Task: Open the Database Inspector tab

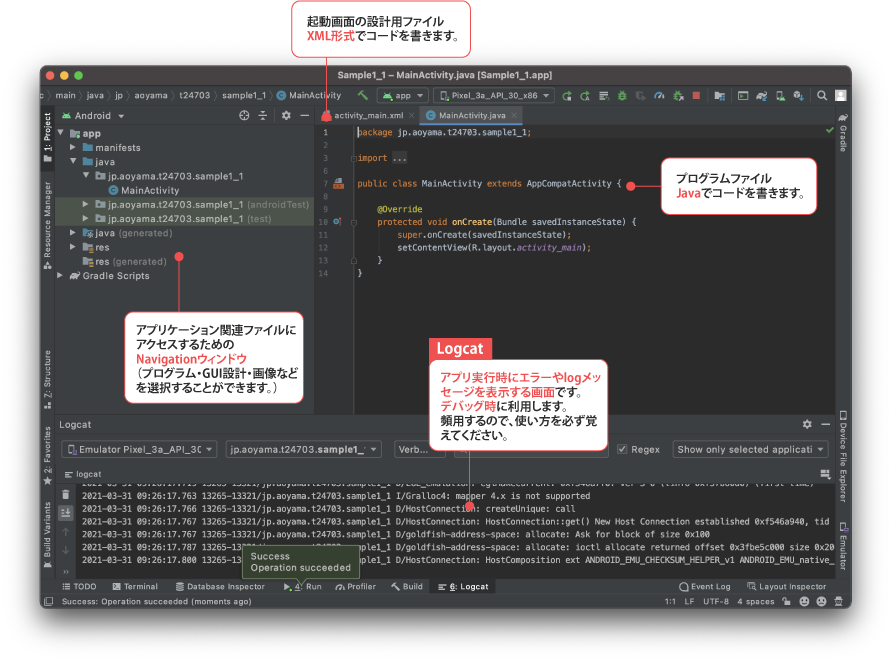Action: 220,586
